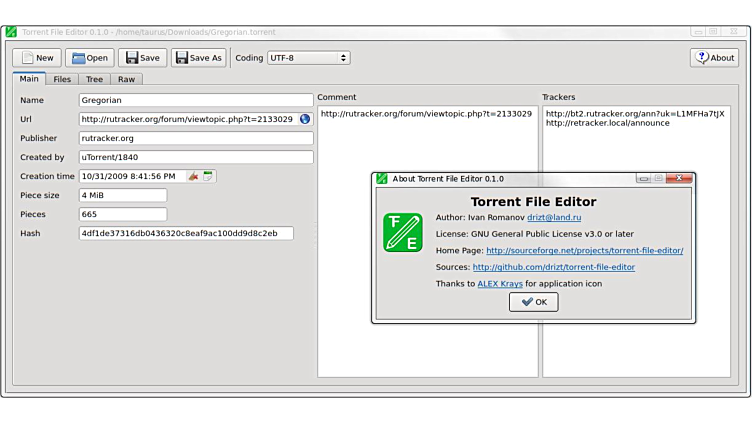Click author email link drizt@land.ru
Image resolution: width=752 pixels, height=423 pixels.
click(554, 217)
